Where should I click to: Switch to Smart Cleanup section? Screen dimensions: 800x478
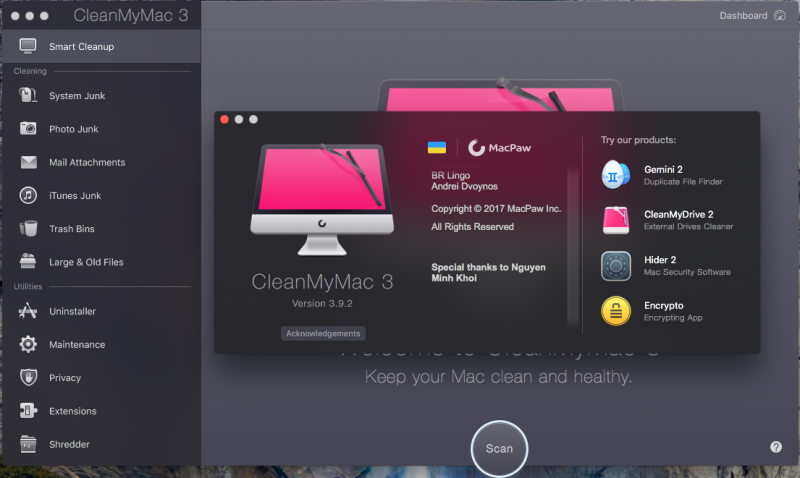[101, 46]
